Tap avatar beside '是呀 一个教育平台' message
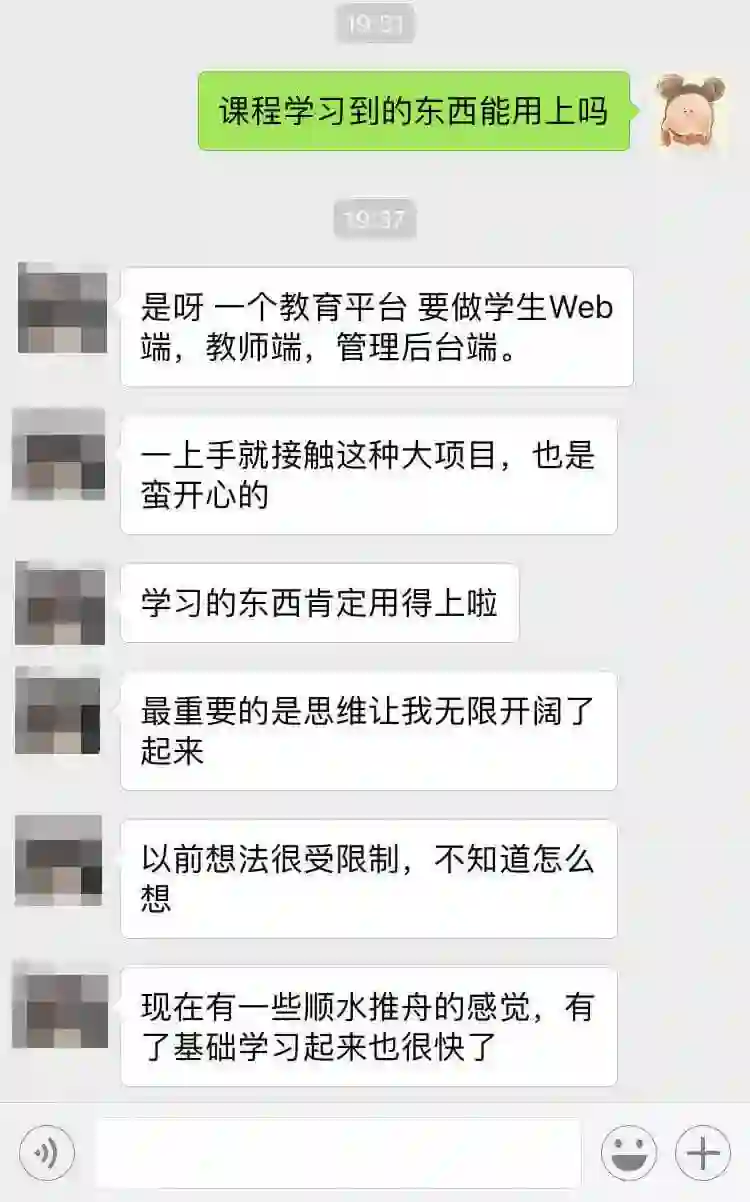Image resolution: width=750 pixels, height=1202 pixels. pyautogui.click(x=62, y=309)
